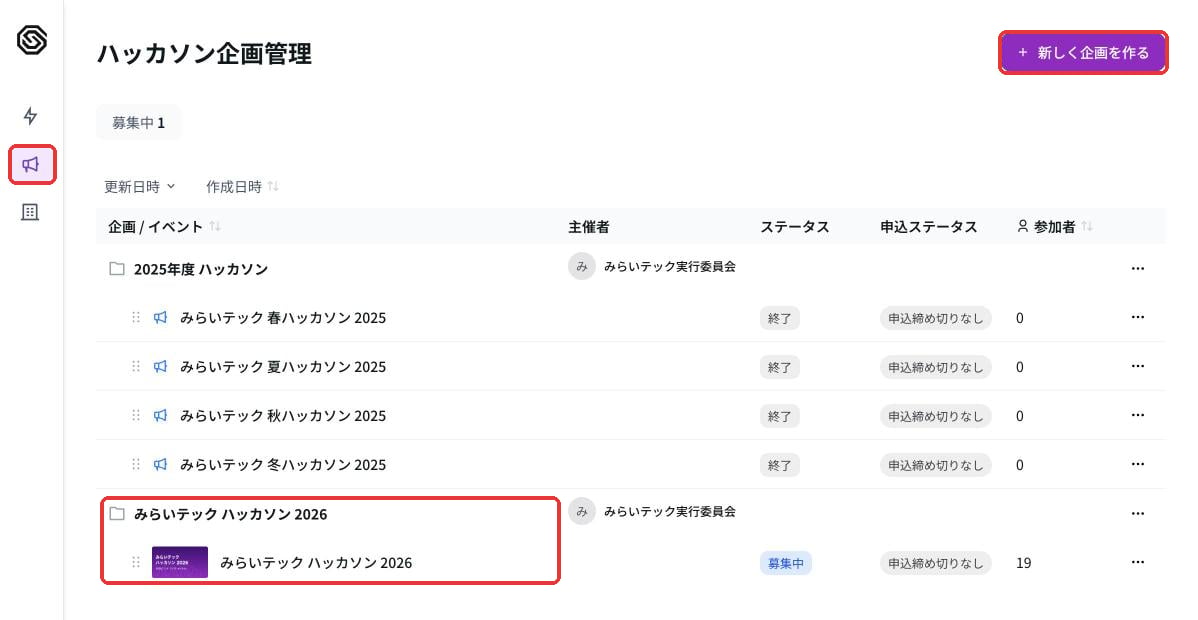This screenshot has width=1198, height=620.
Task: Open the 更新日時 sort dropdown
Action: click(140, 187)
